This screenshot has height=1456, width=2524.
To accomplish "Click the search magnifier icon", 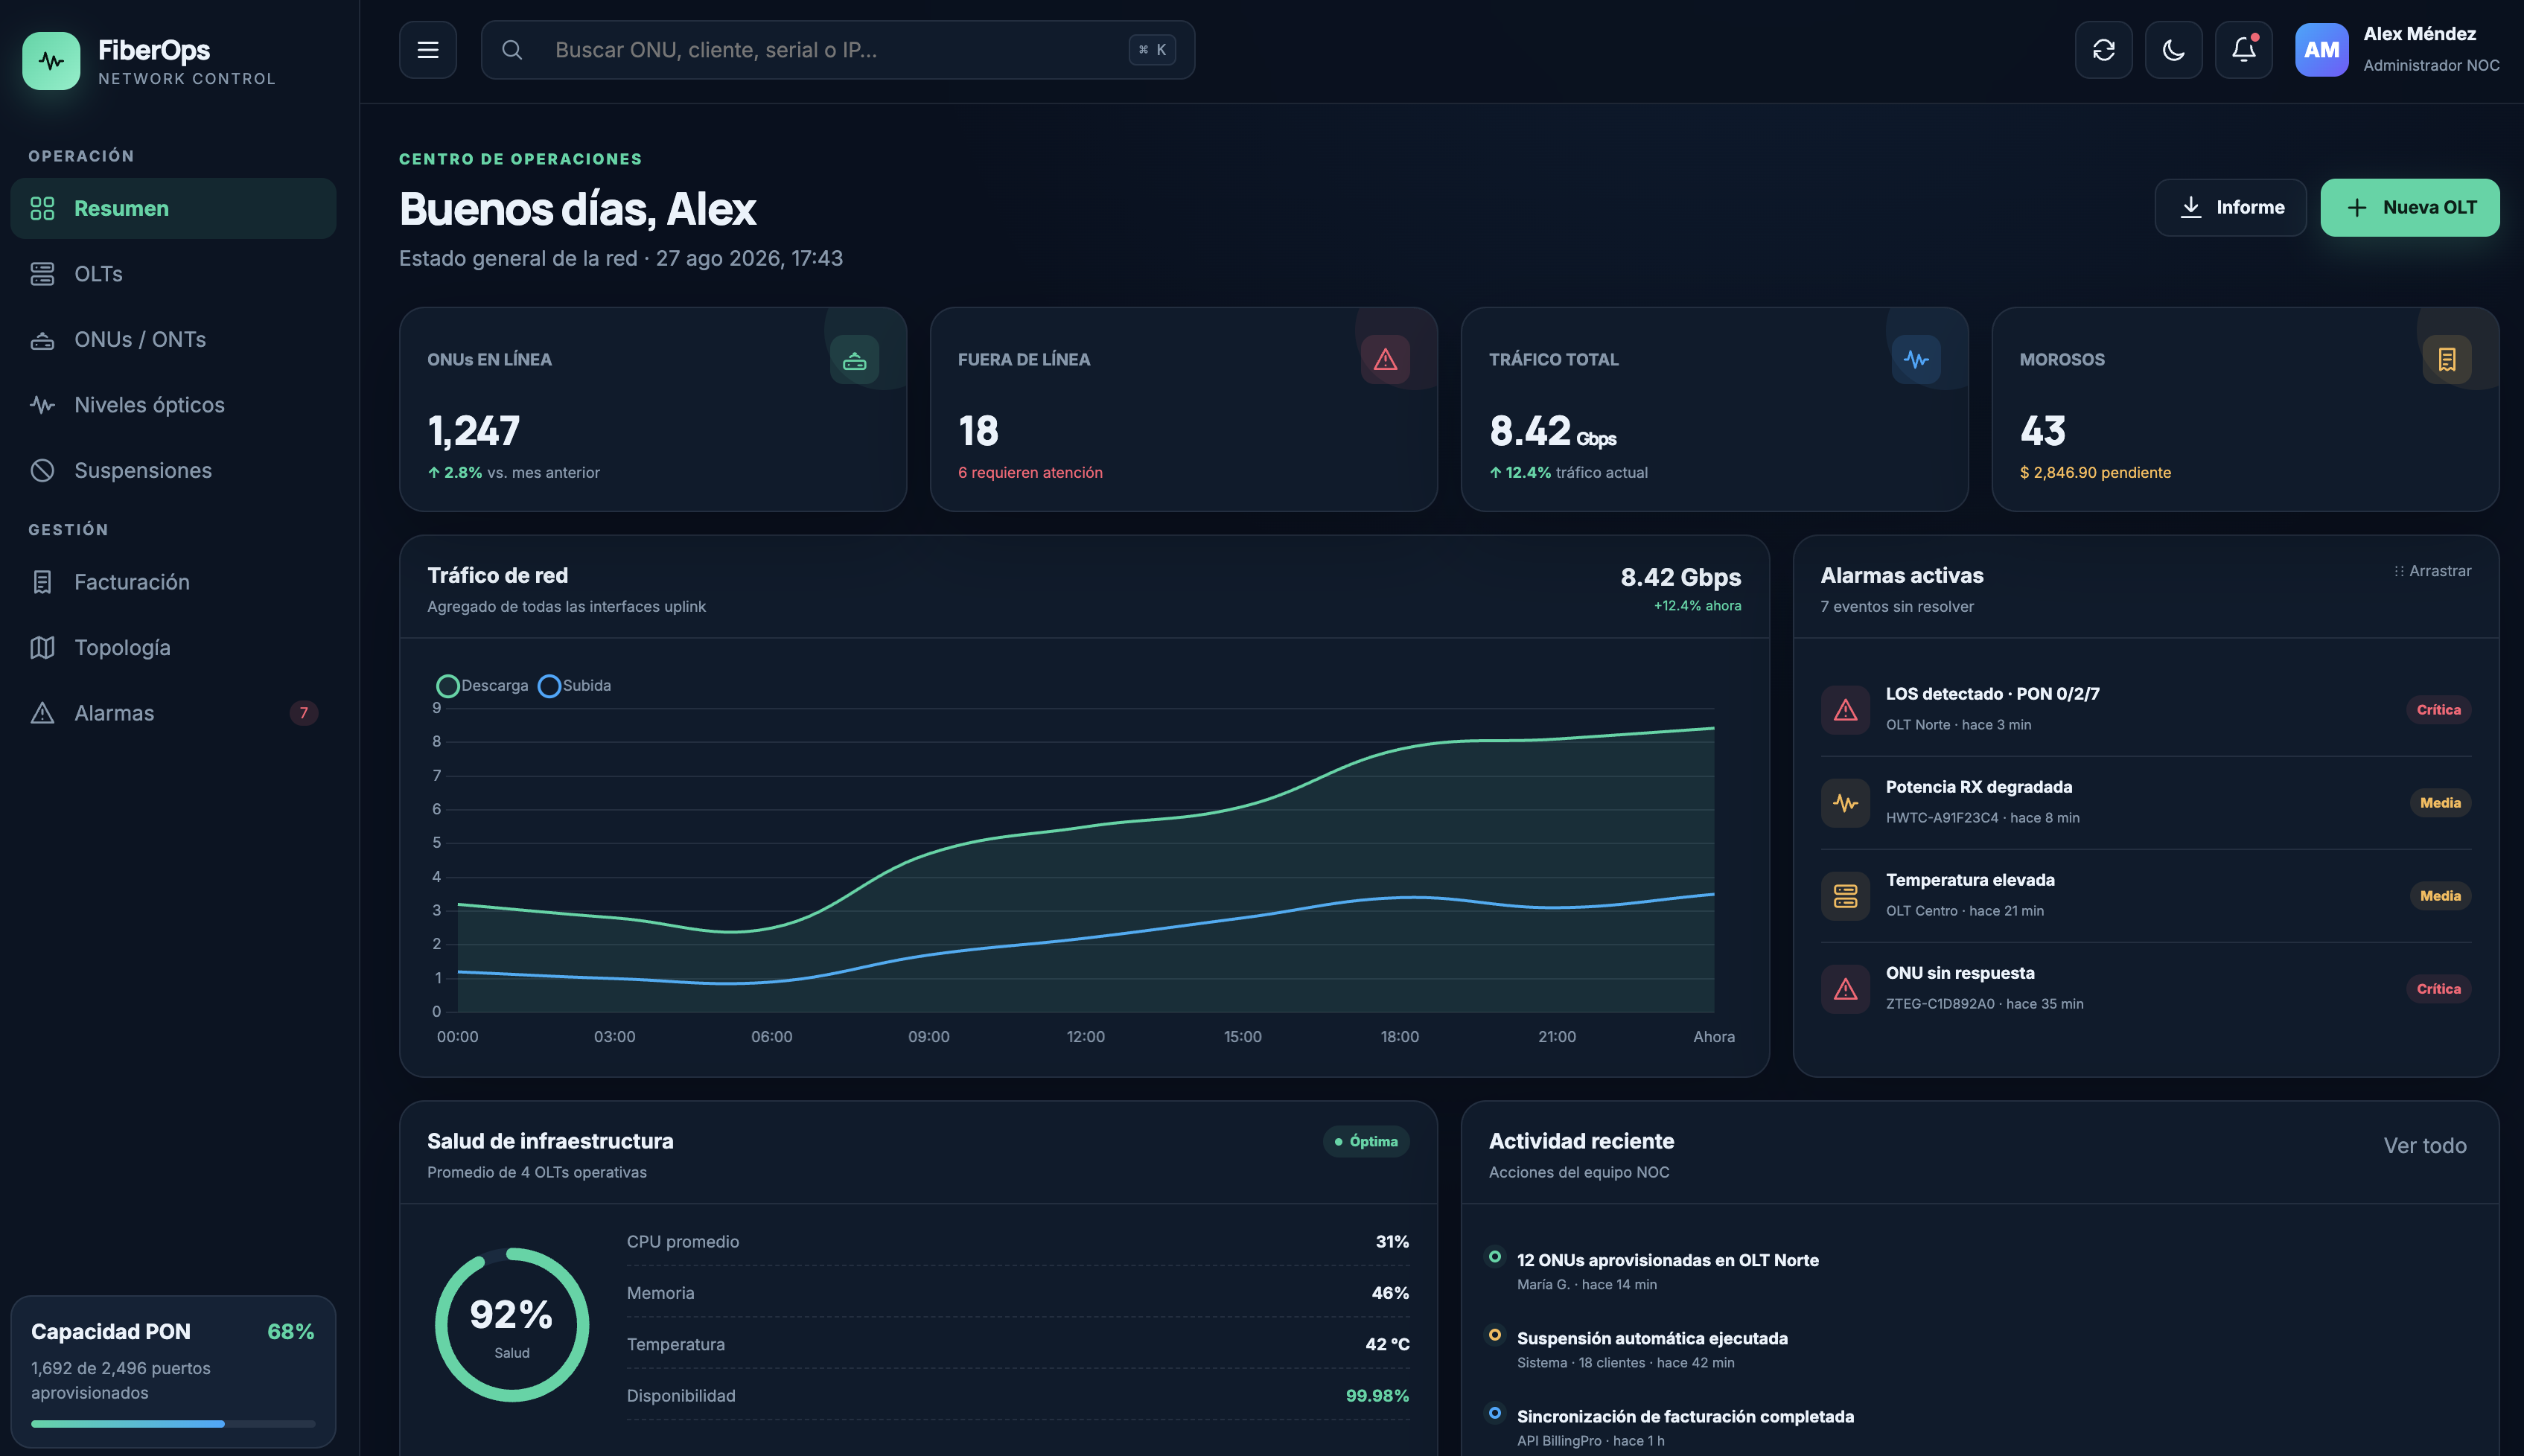I will [512, 50].
